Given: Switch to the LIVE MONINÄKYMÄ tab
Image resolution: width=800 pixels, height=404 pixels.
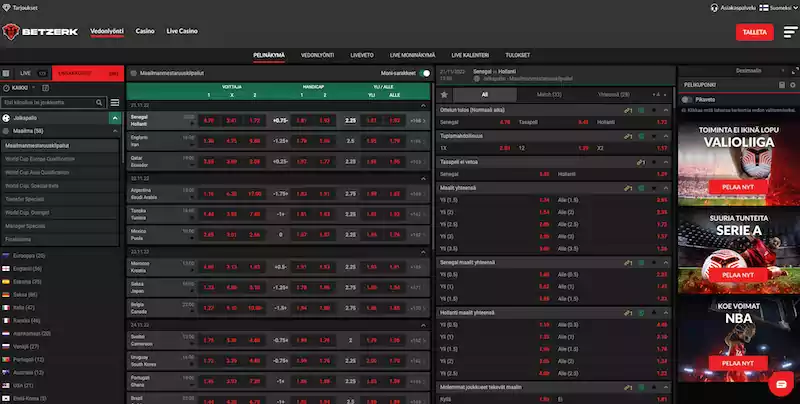Looking at the screenshot, I should (x=412, y=55).
